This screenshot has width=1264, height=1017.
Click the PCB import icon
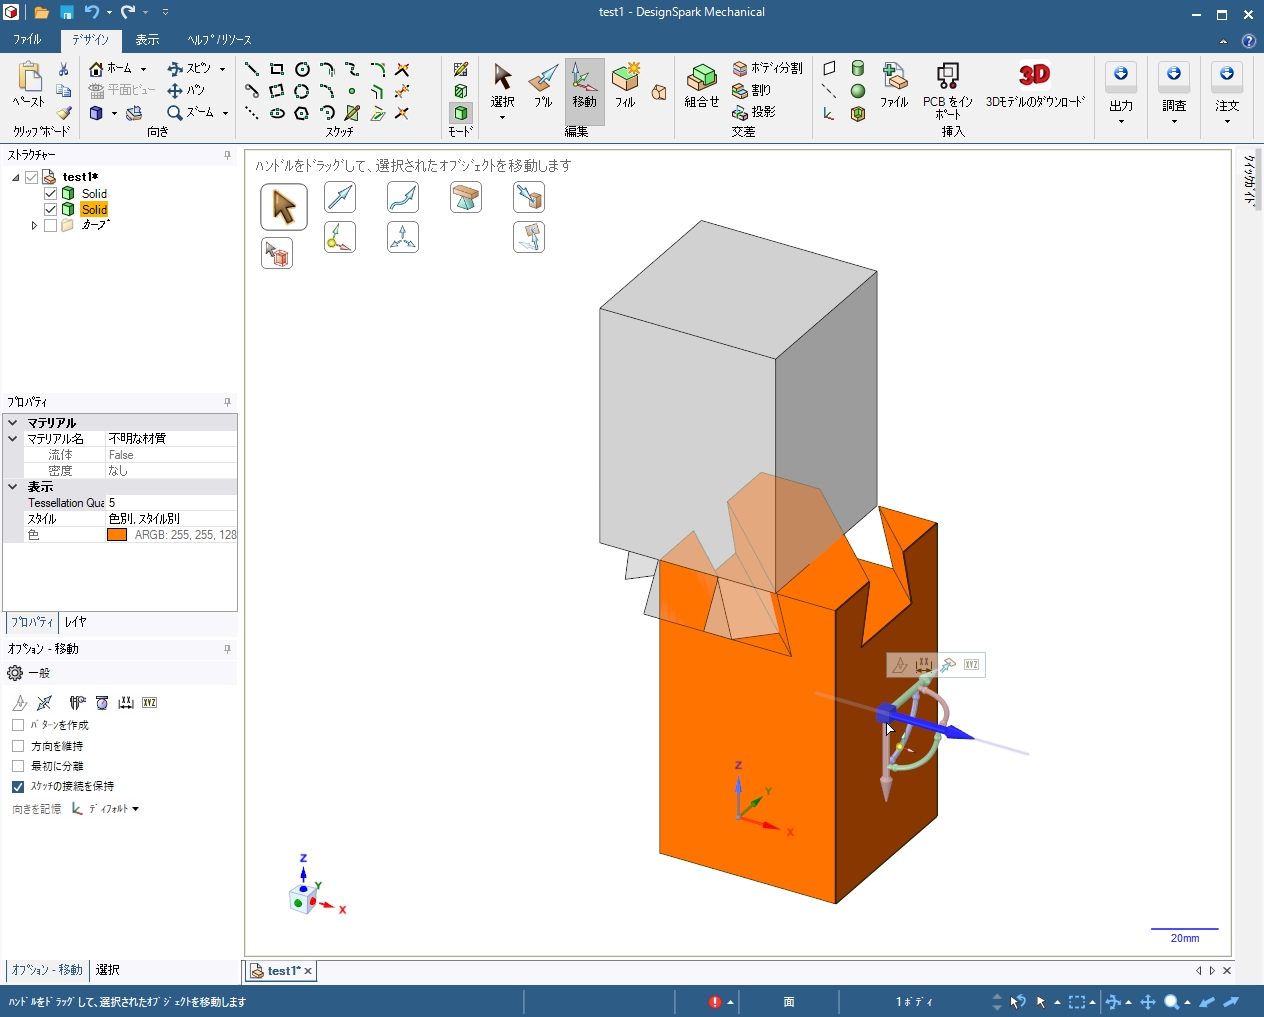coord(947,76)
